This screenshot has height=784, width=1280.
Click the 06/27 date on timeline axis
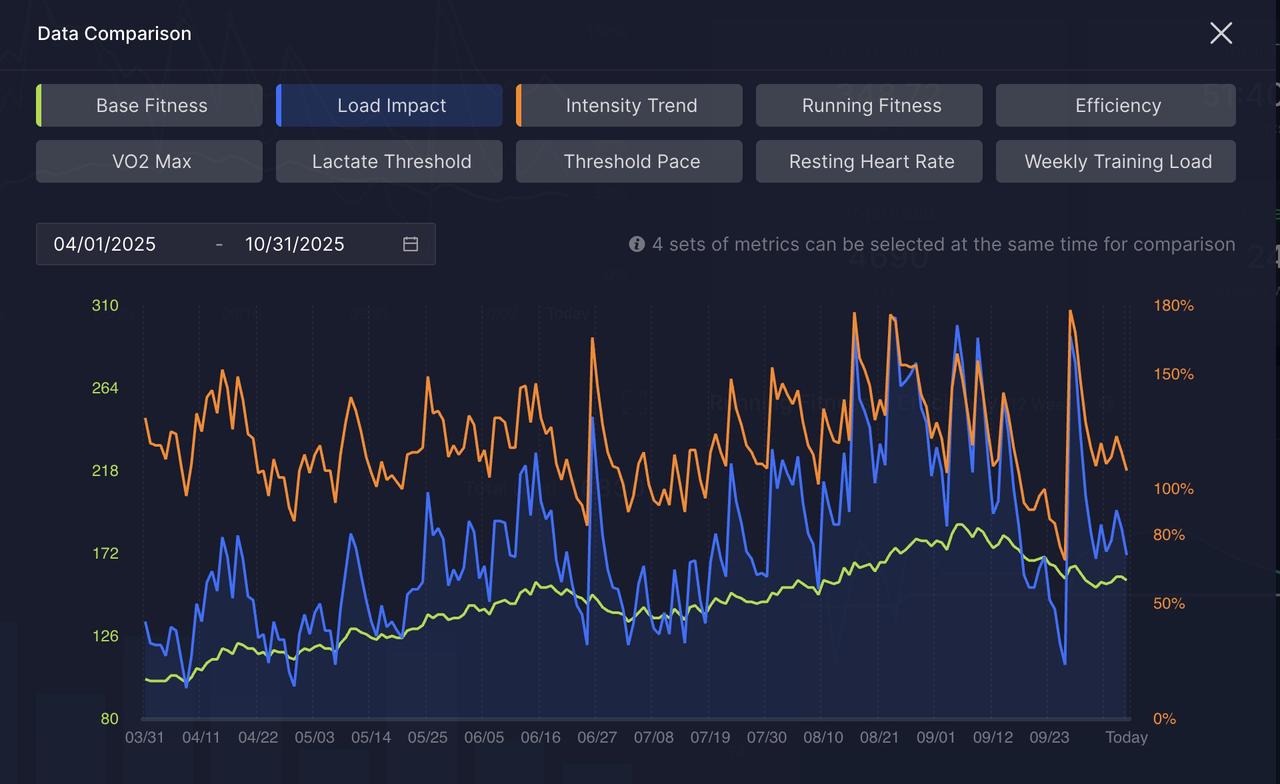pos(597,737)
